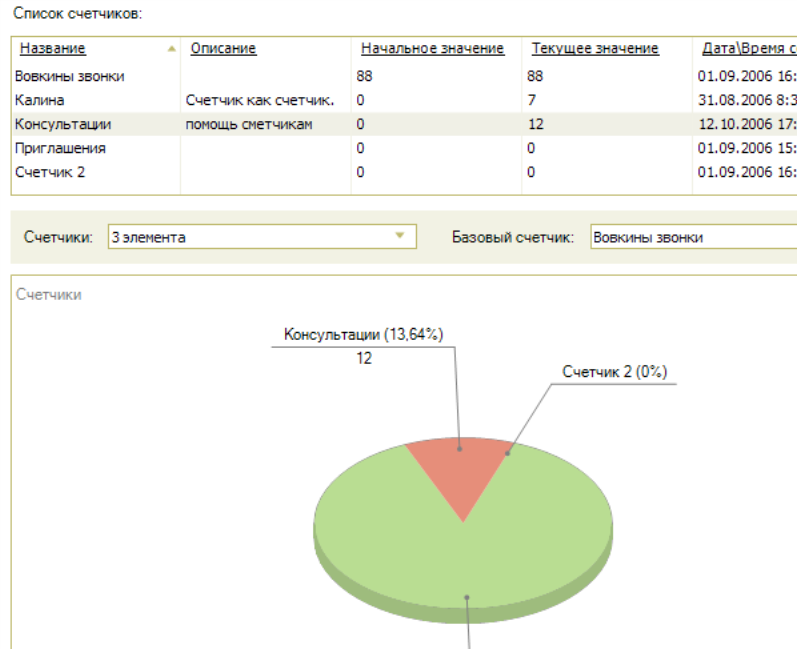Click the '3 элемента' field text
Viewport: 797px width, 649px height.
[x=148, y=238]
